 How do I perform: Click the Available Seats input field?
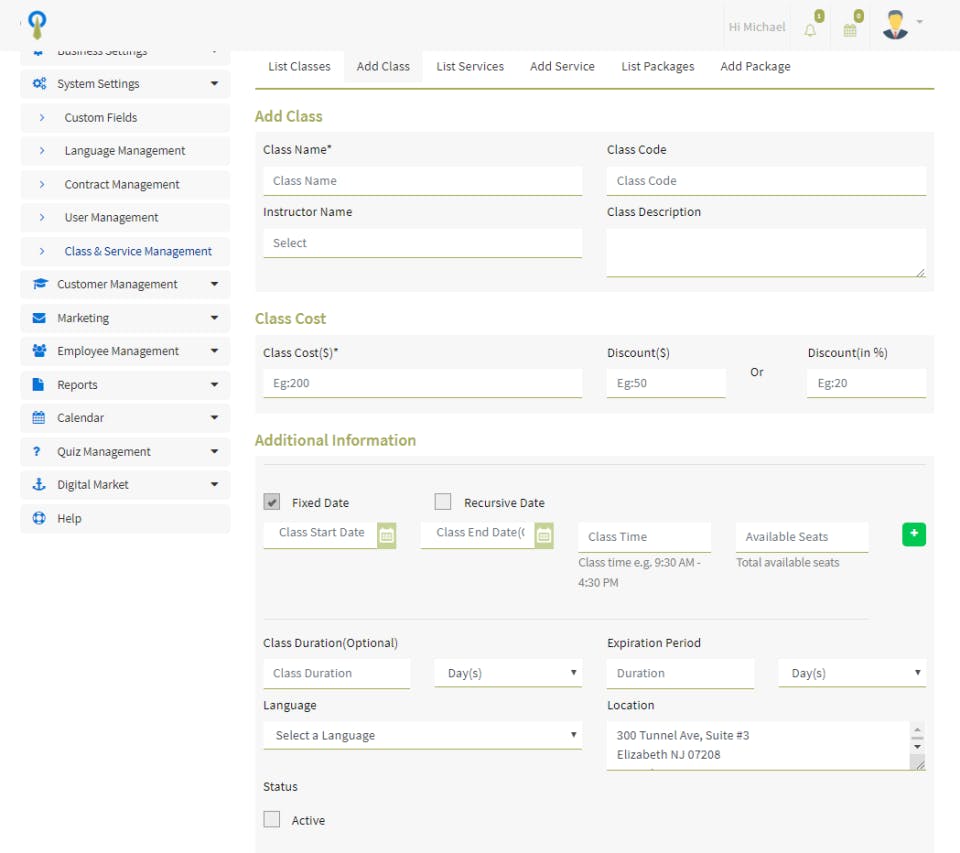(x=802, y=536)
